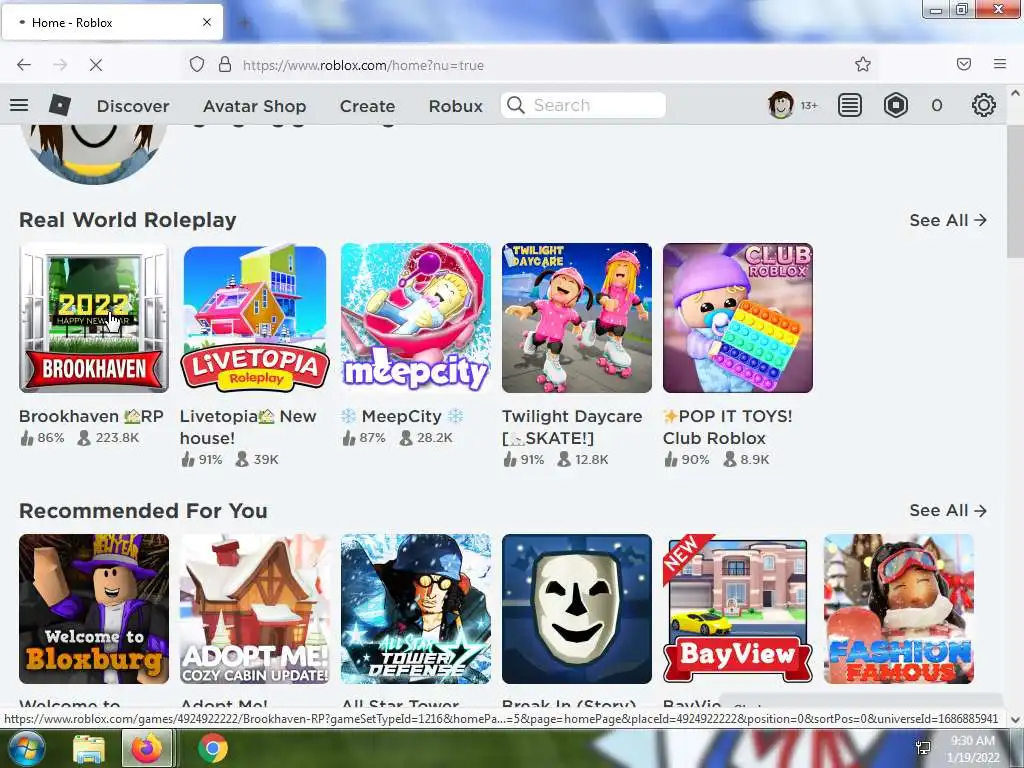The height and width of the screenshot is (768, 1024).
Task: Open the Livetopia New house title link
Action: click(x=248, y=427)
